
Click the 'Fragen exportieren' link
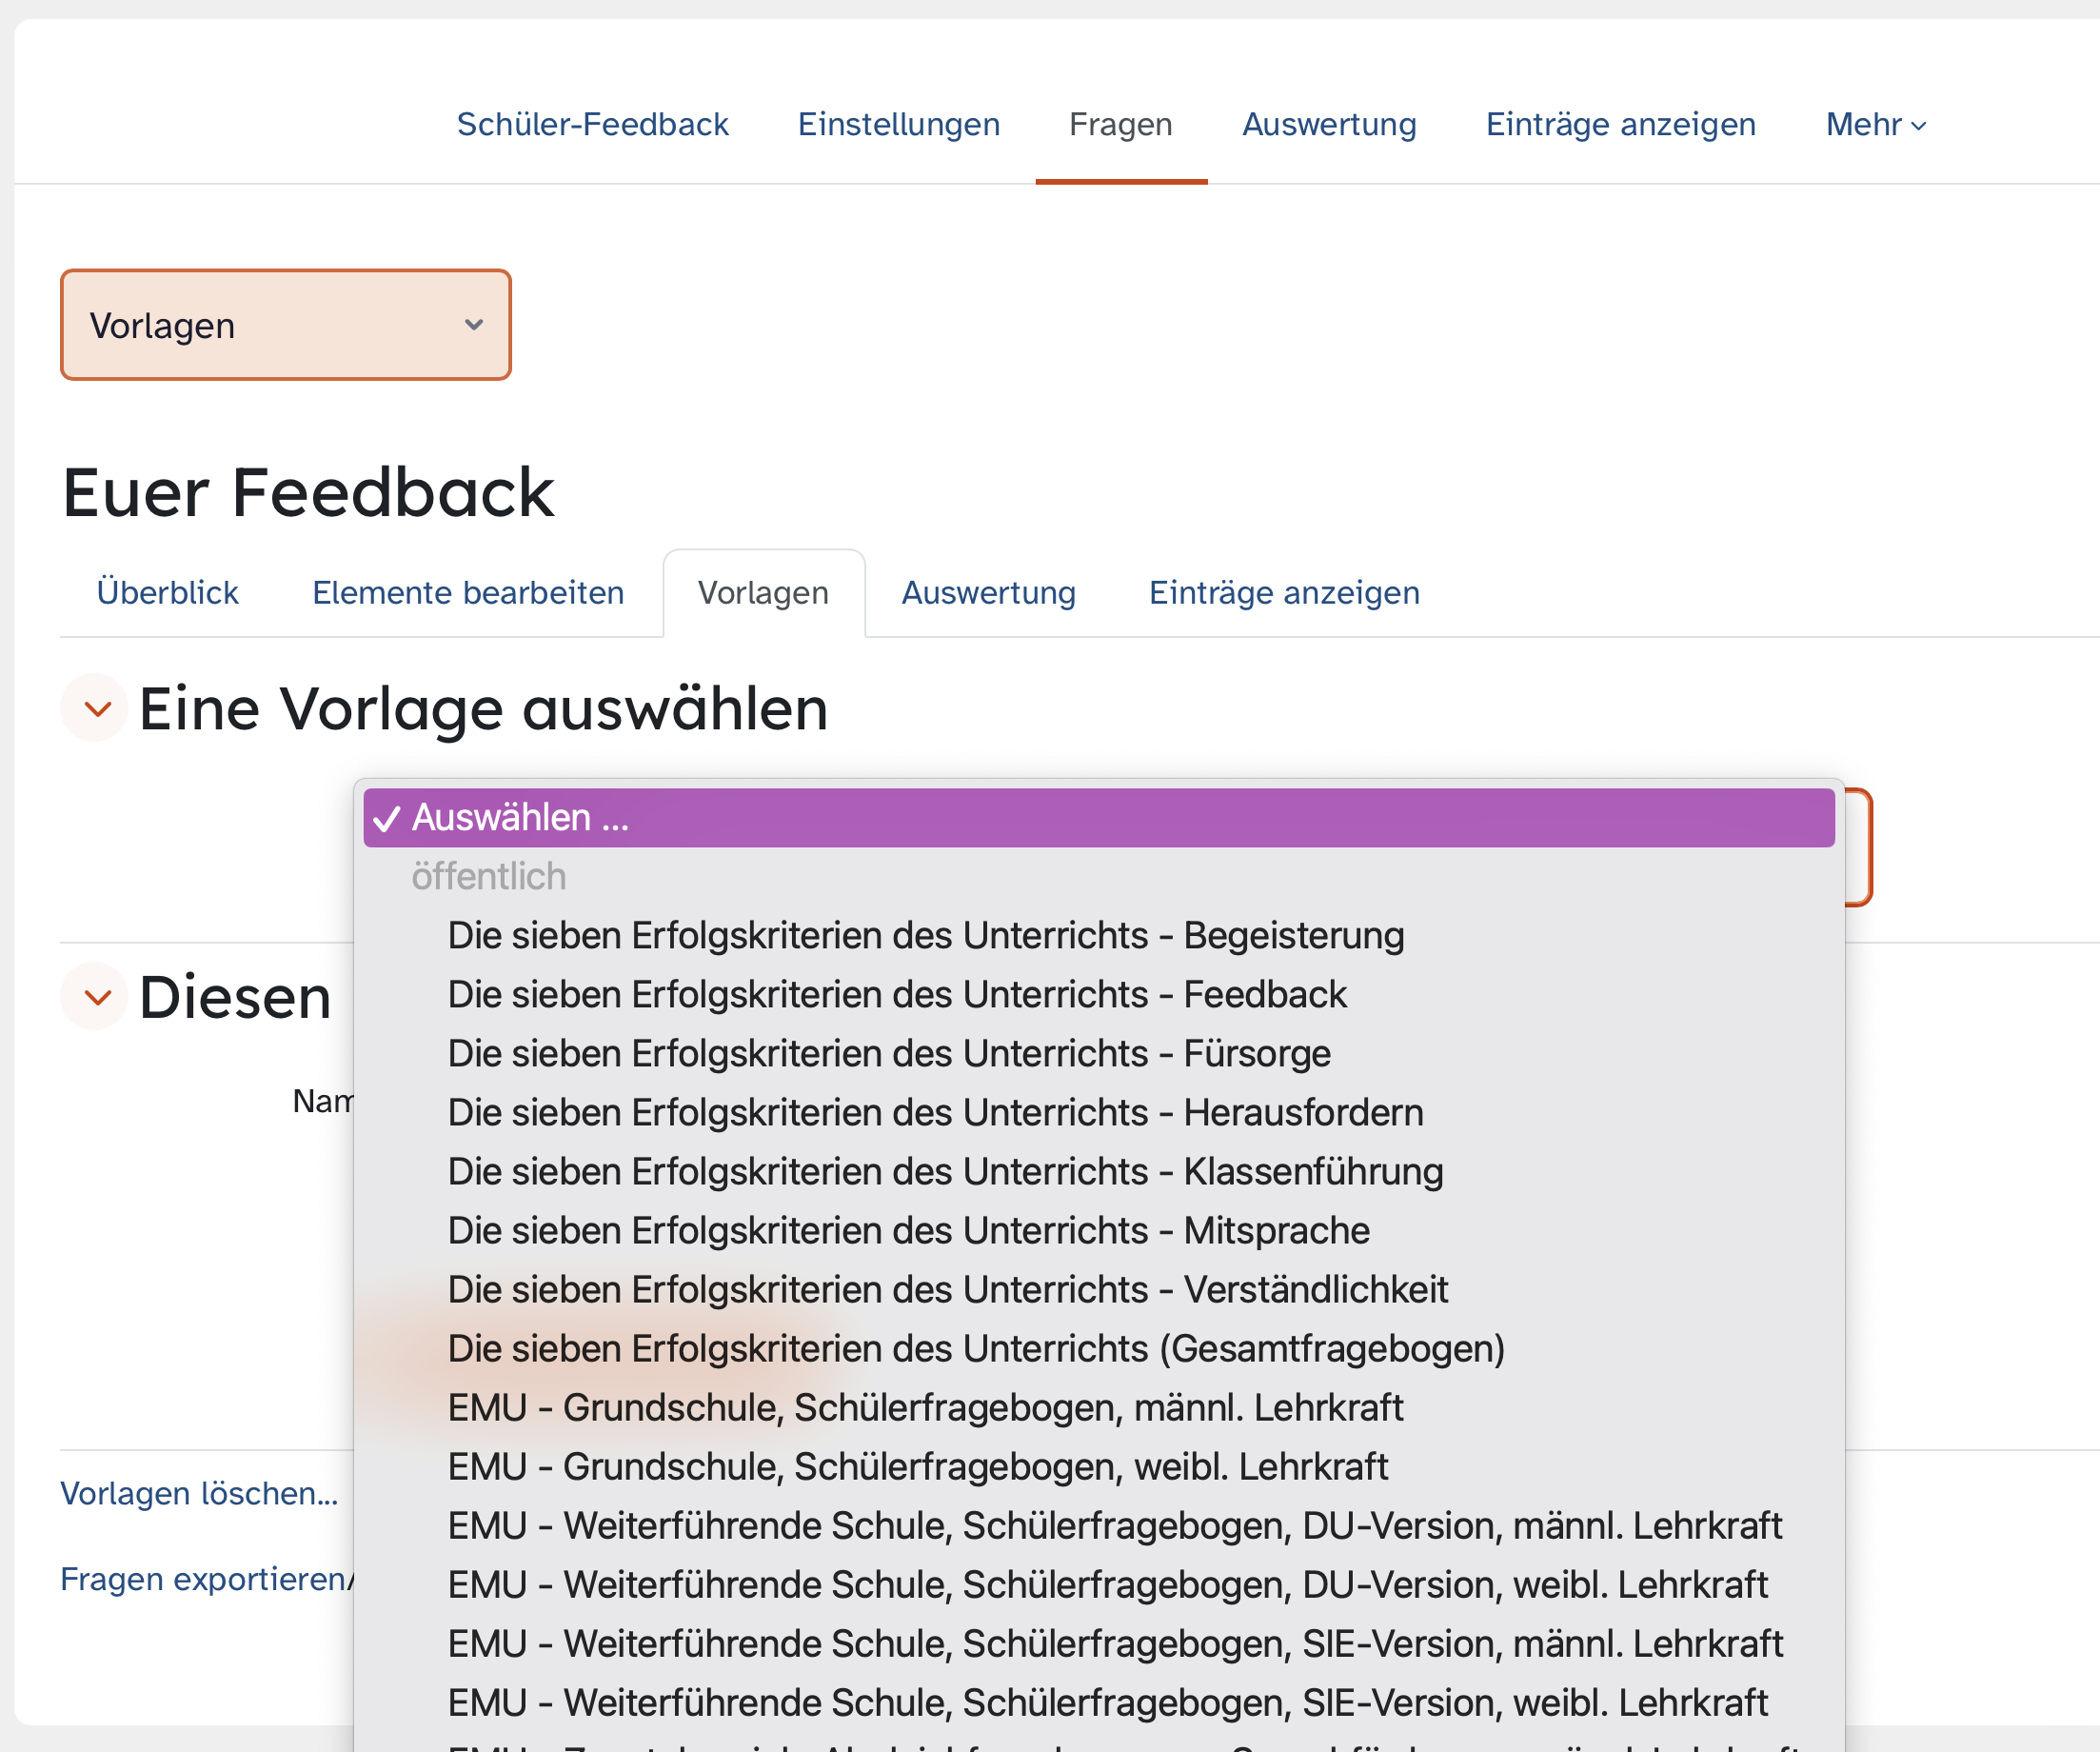pyautogui.click(x=203, y=1579)
